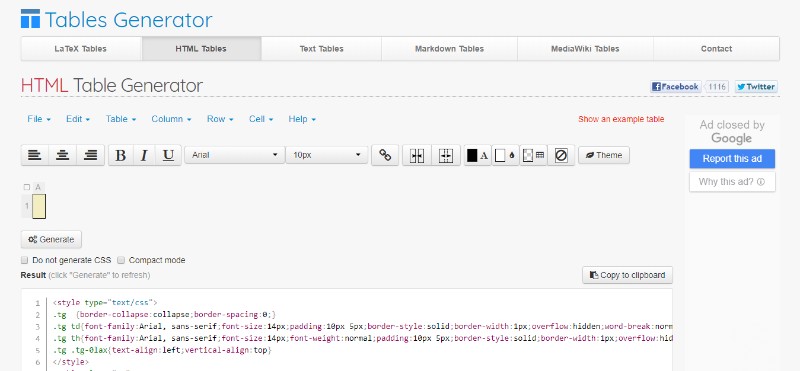Viewport: 800px width, 371px height.
Task: Toggle bold formatting
Action: 121,155
